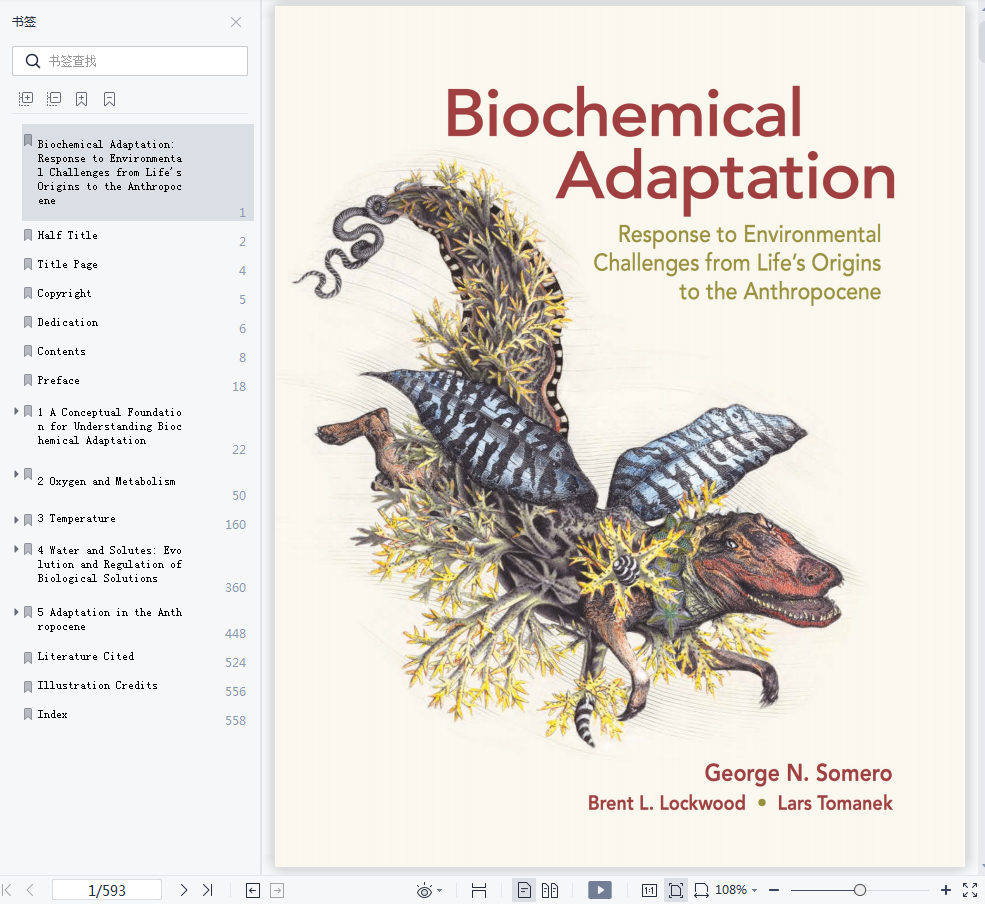The height and width of the screenshot is (904, 985).
Task: Go to the previous page
Action: 30,890
